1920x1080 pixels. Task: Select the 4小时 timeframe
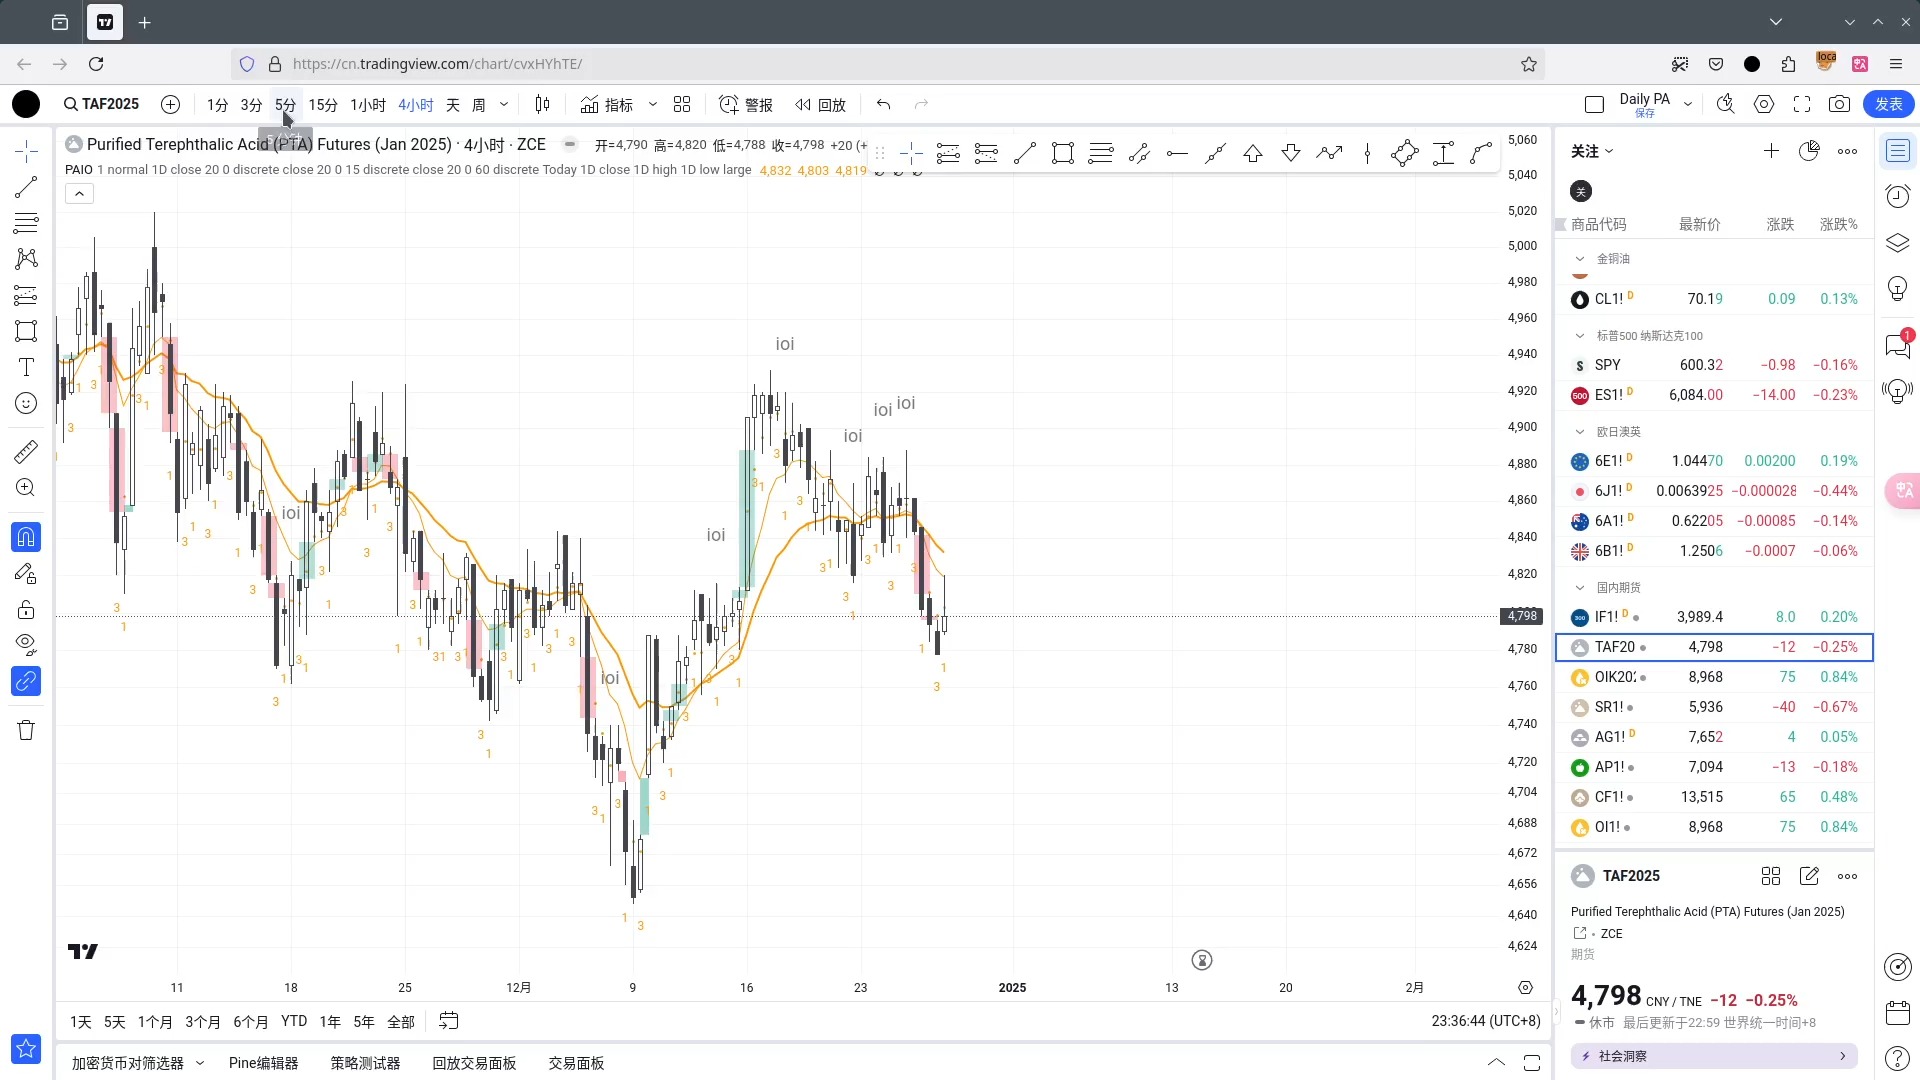tap(415, 104)
